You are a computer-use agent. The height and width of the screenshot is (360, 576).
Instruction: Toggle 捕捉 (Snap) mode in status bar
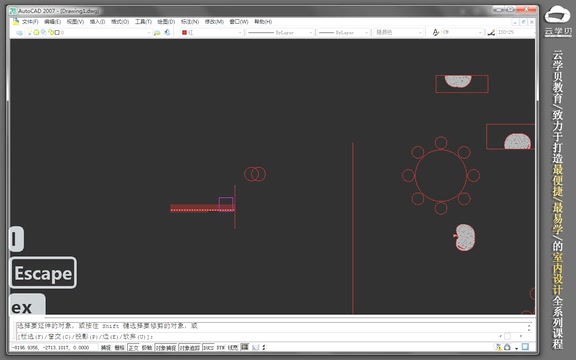pyautogui.click(x=106, y=348)
